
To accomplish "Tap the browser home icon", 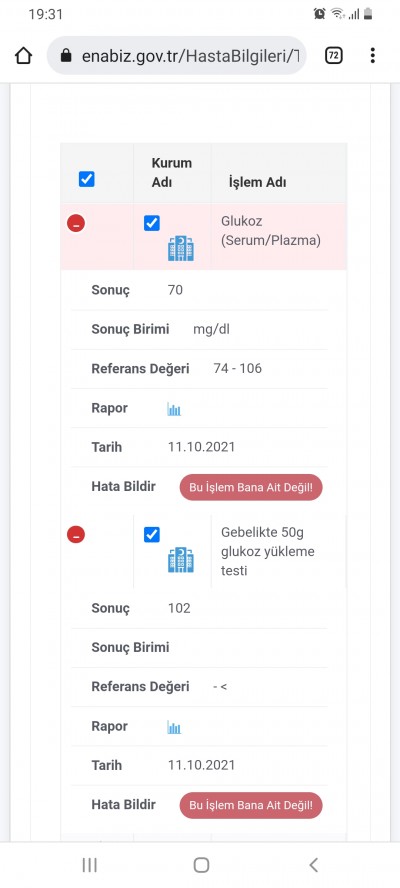I will point(23,56).
